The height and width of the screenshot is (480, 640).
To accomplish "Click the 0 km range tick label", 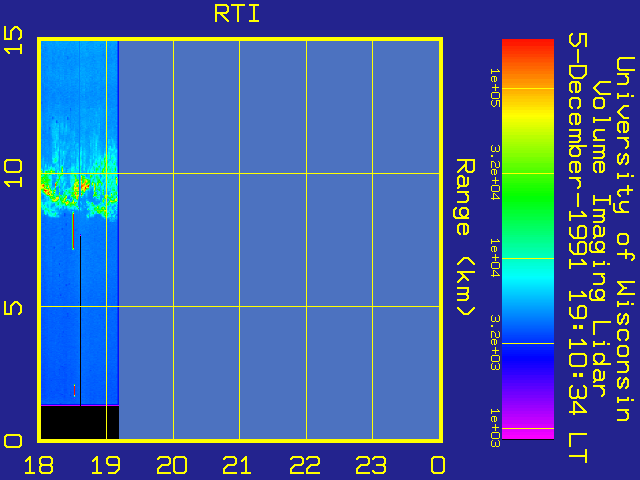I will [x=13, y=441].
